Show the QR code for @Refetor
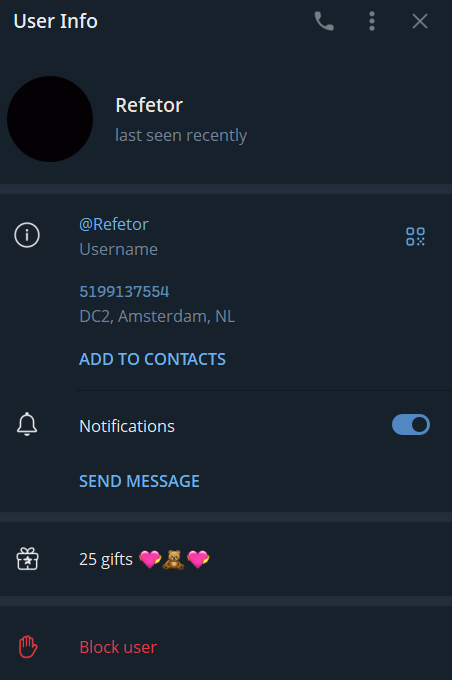 point(415,236)
